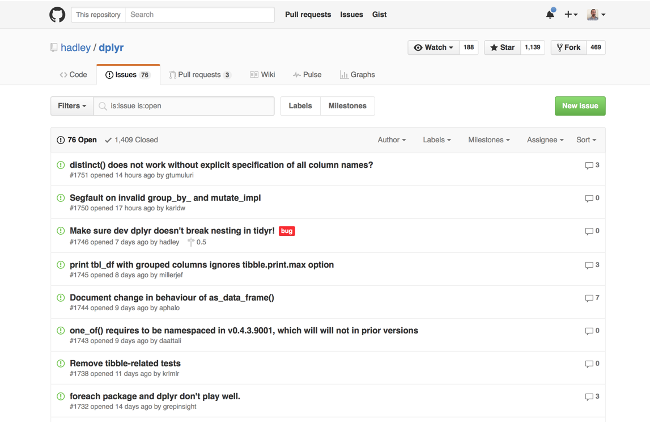Open Issues in top navigation
Viewport: 650px width, 422px height.
pos(352,15)
